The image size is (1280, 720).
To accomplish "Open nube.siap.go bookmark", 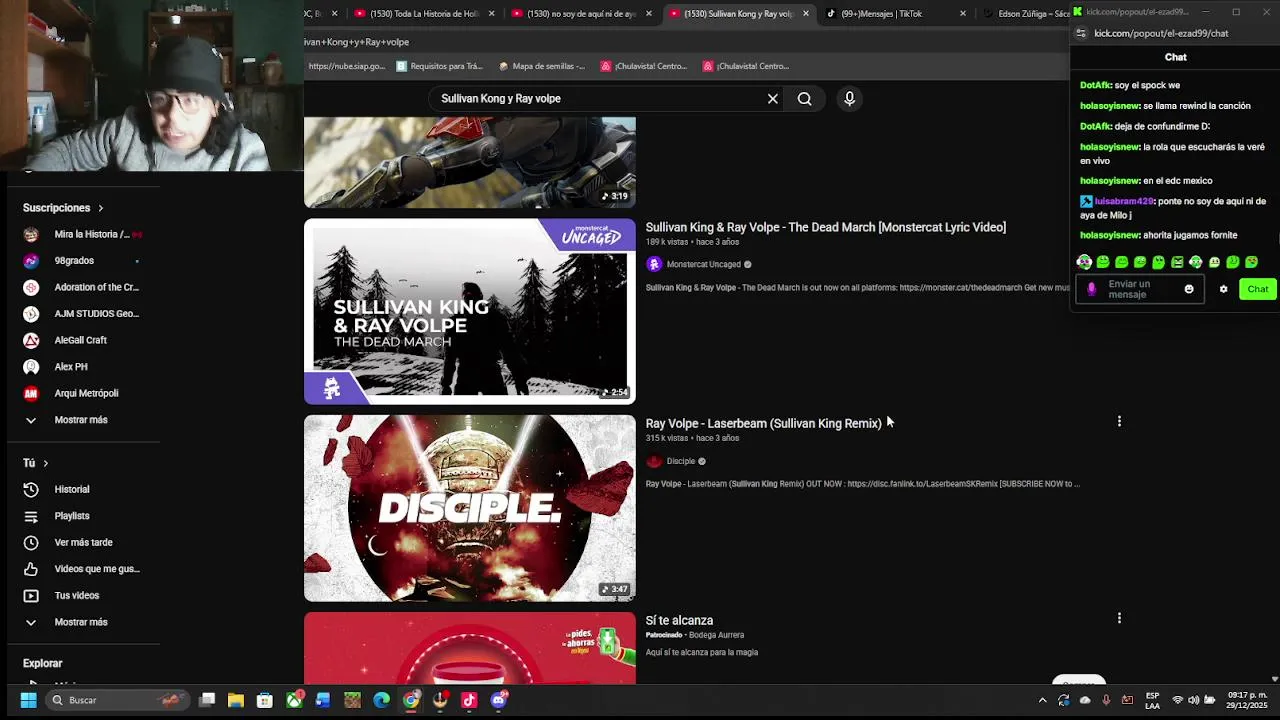I will [346, 66].
